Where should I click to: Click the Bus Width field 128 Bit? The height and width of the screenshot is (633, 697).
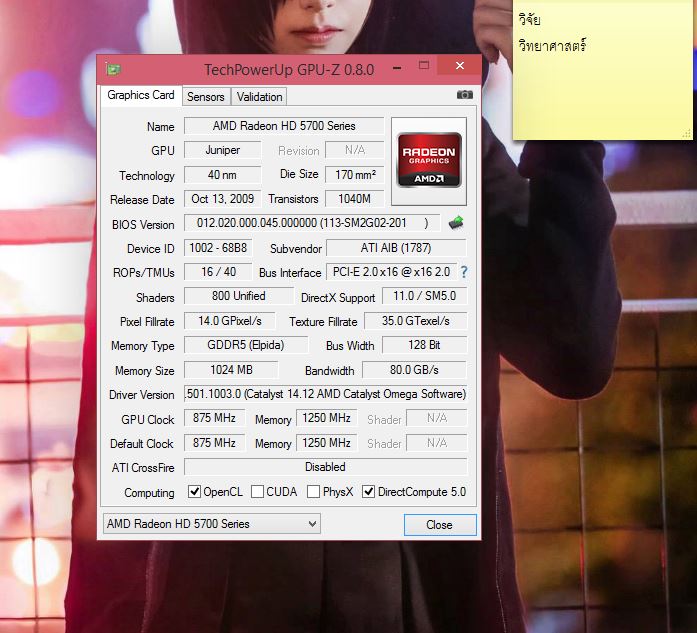(425, 345)
